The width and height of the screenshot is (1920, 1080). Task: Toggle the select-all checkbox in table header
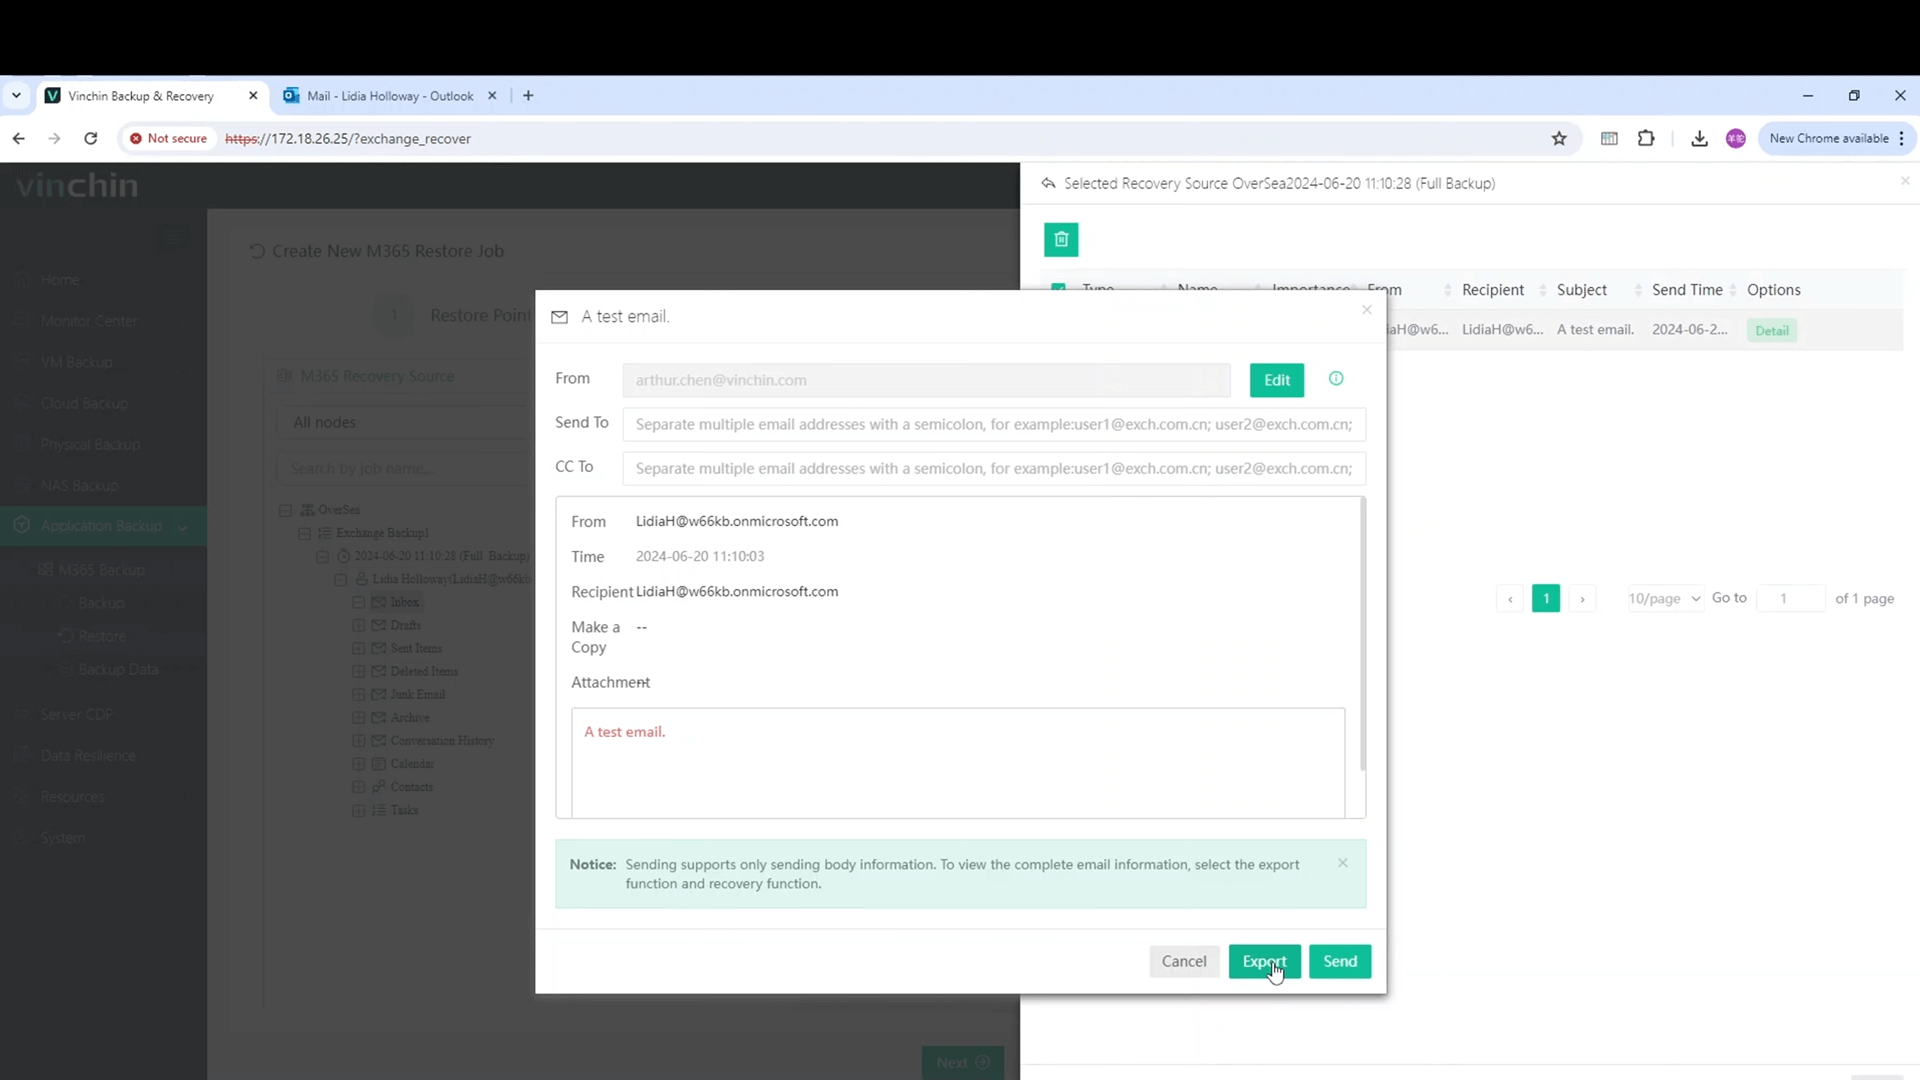[1058, 289]
